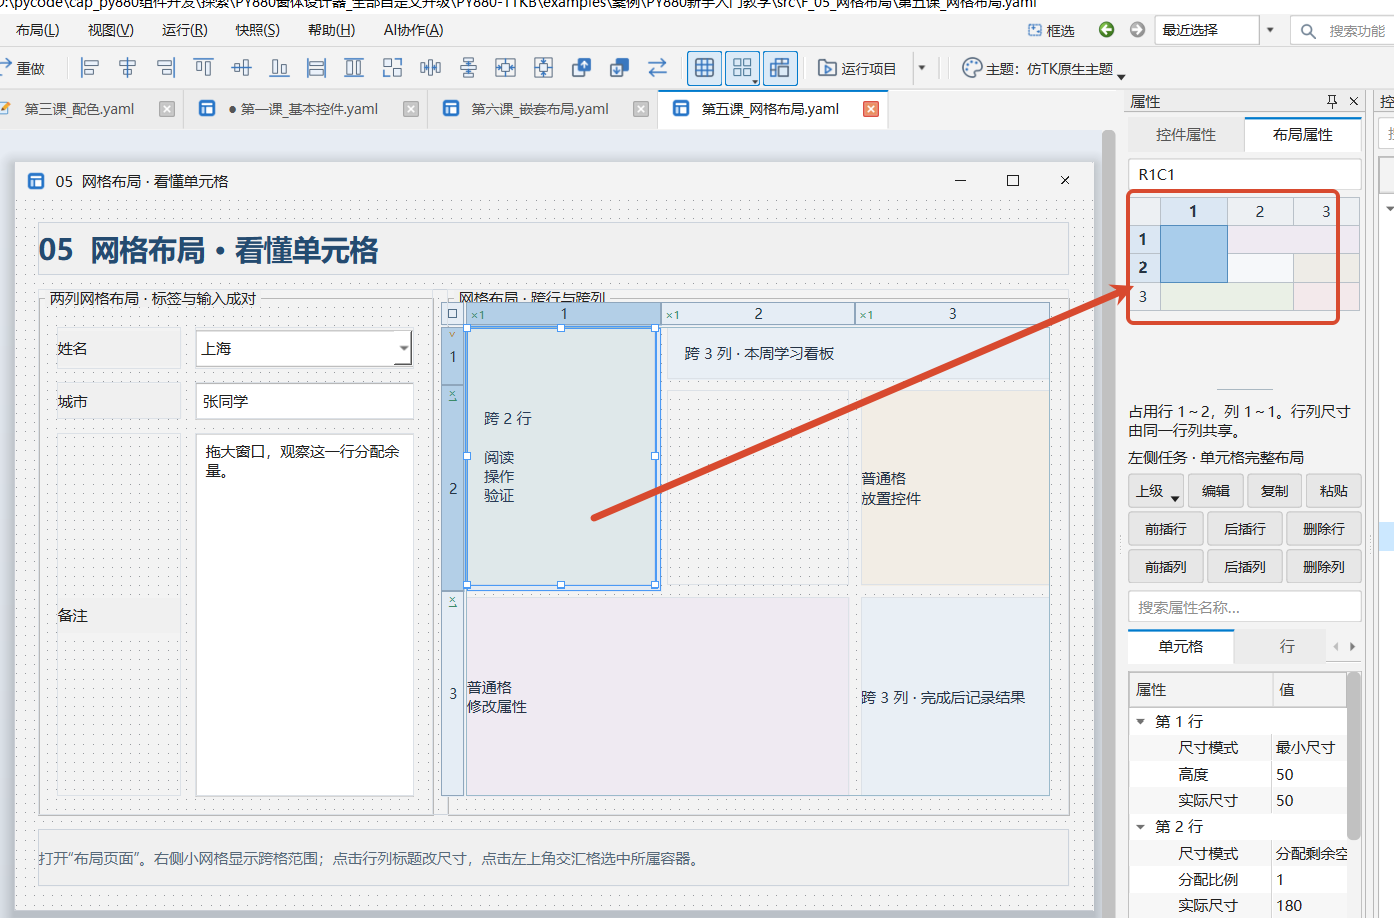This screenshot has height=918, width=1394.
Task: Click the send to back icon
Action: (x=619, y=68)
